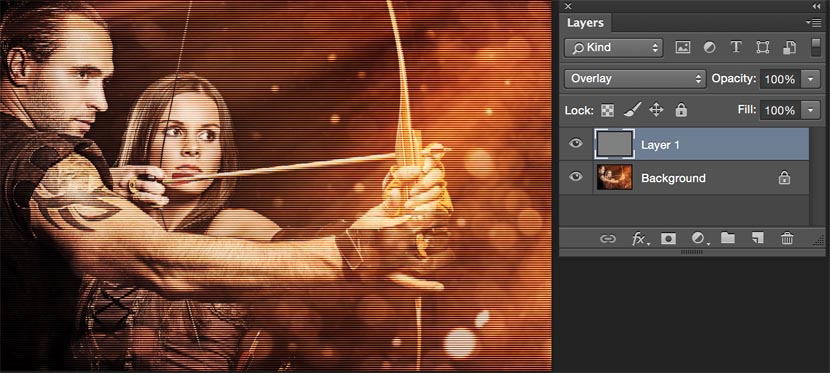Click the Lock: label

click(579, 111)
